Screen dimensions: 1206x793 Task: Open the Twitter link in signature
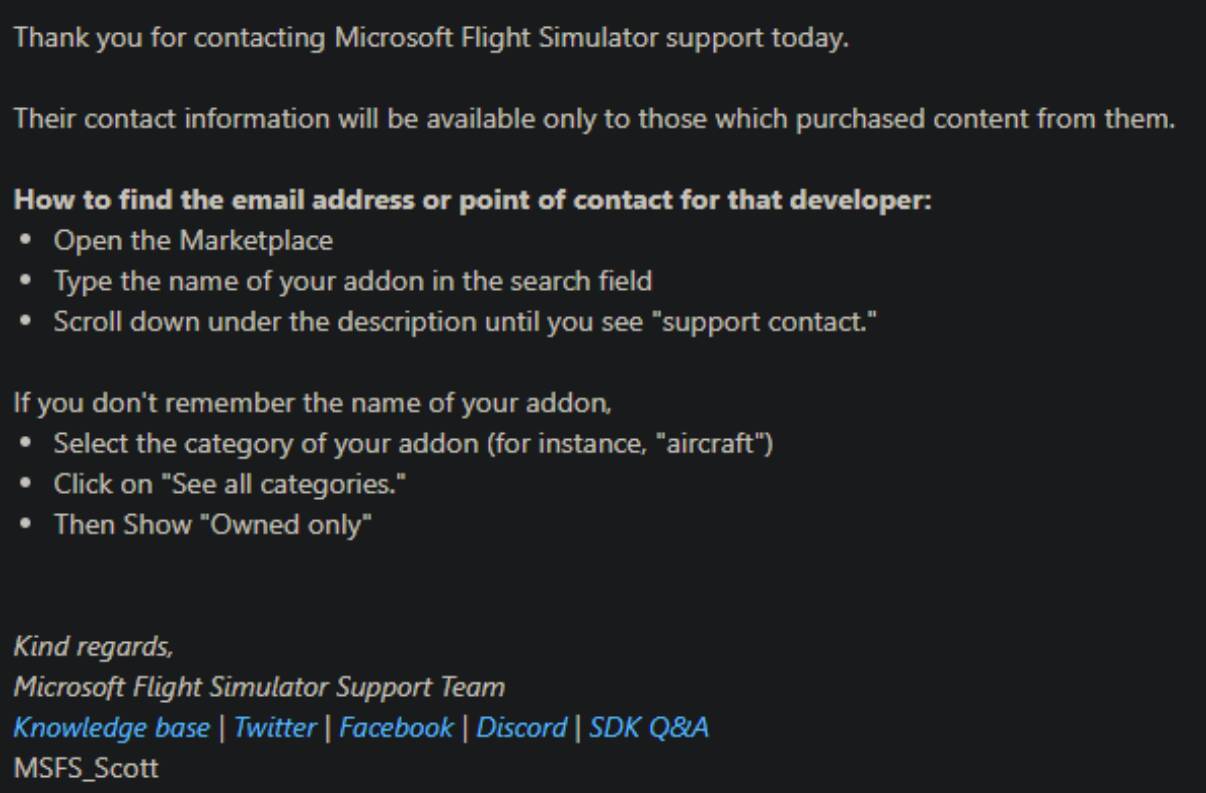pos(275,727)
